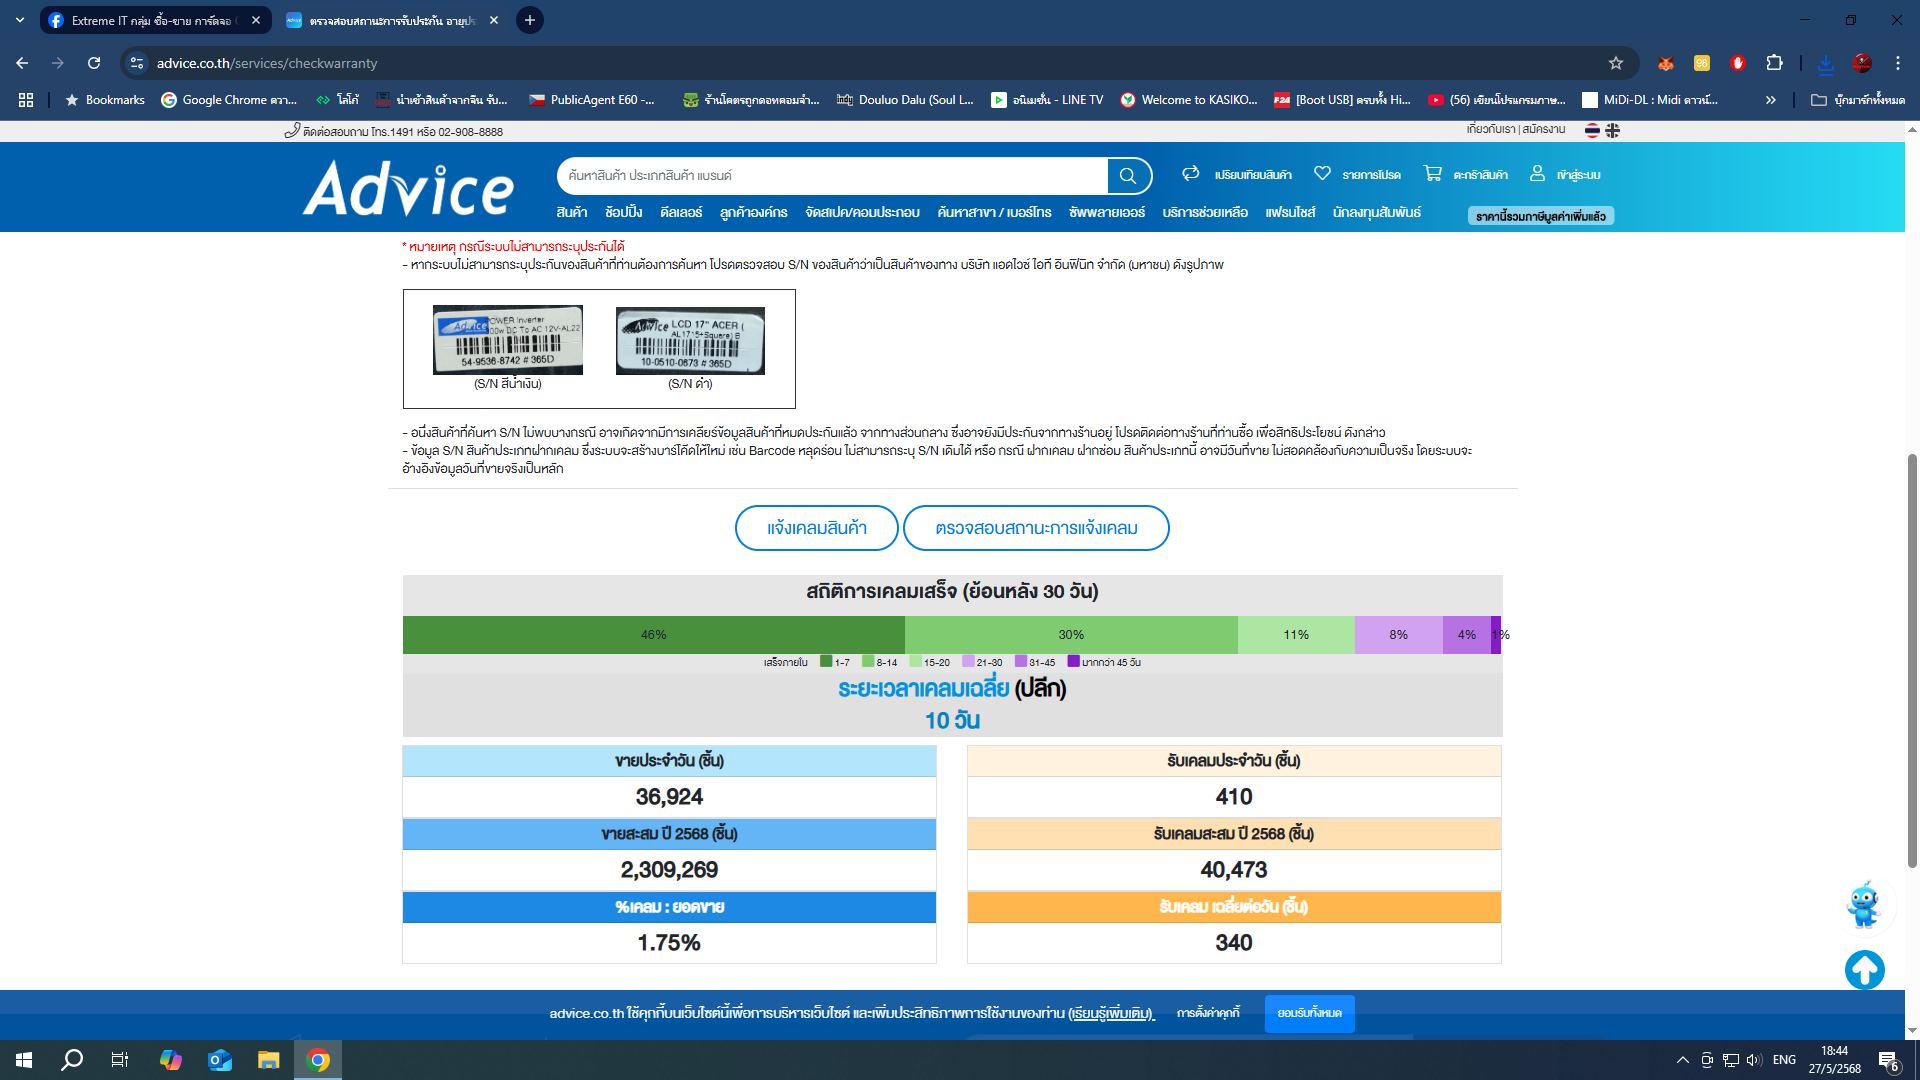Click the shopping cart icon

click(x=1432, y=174)
